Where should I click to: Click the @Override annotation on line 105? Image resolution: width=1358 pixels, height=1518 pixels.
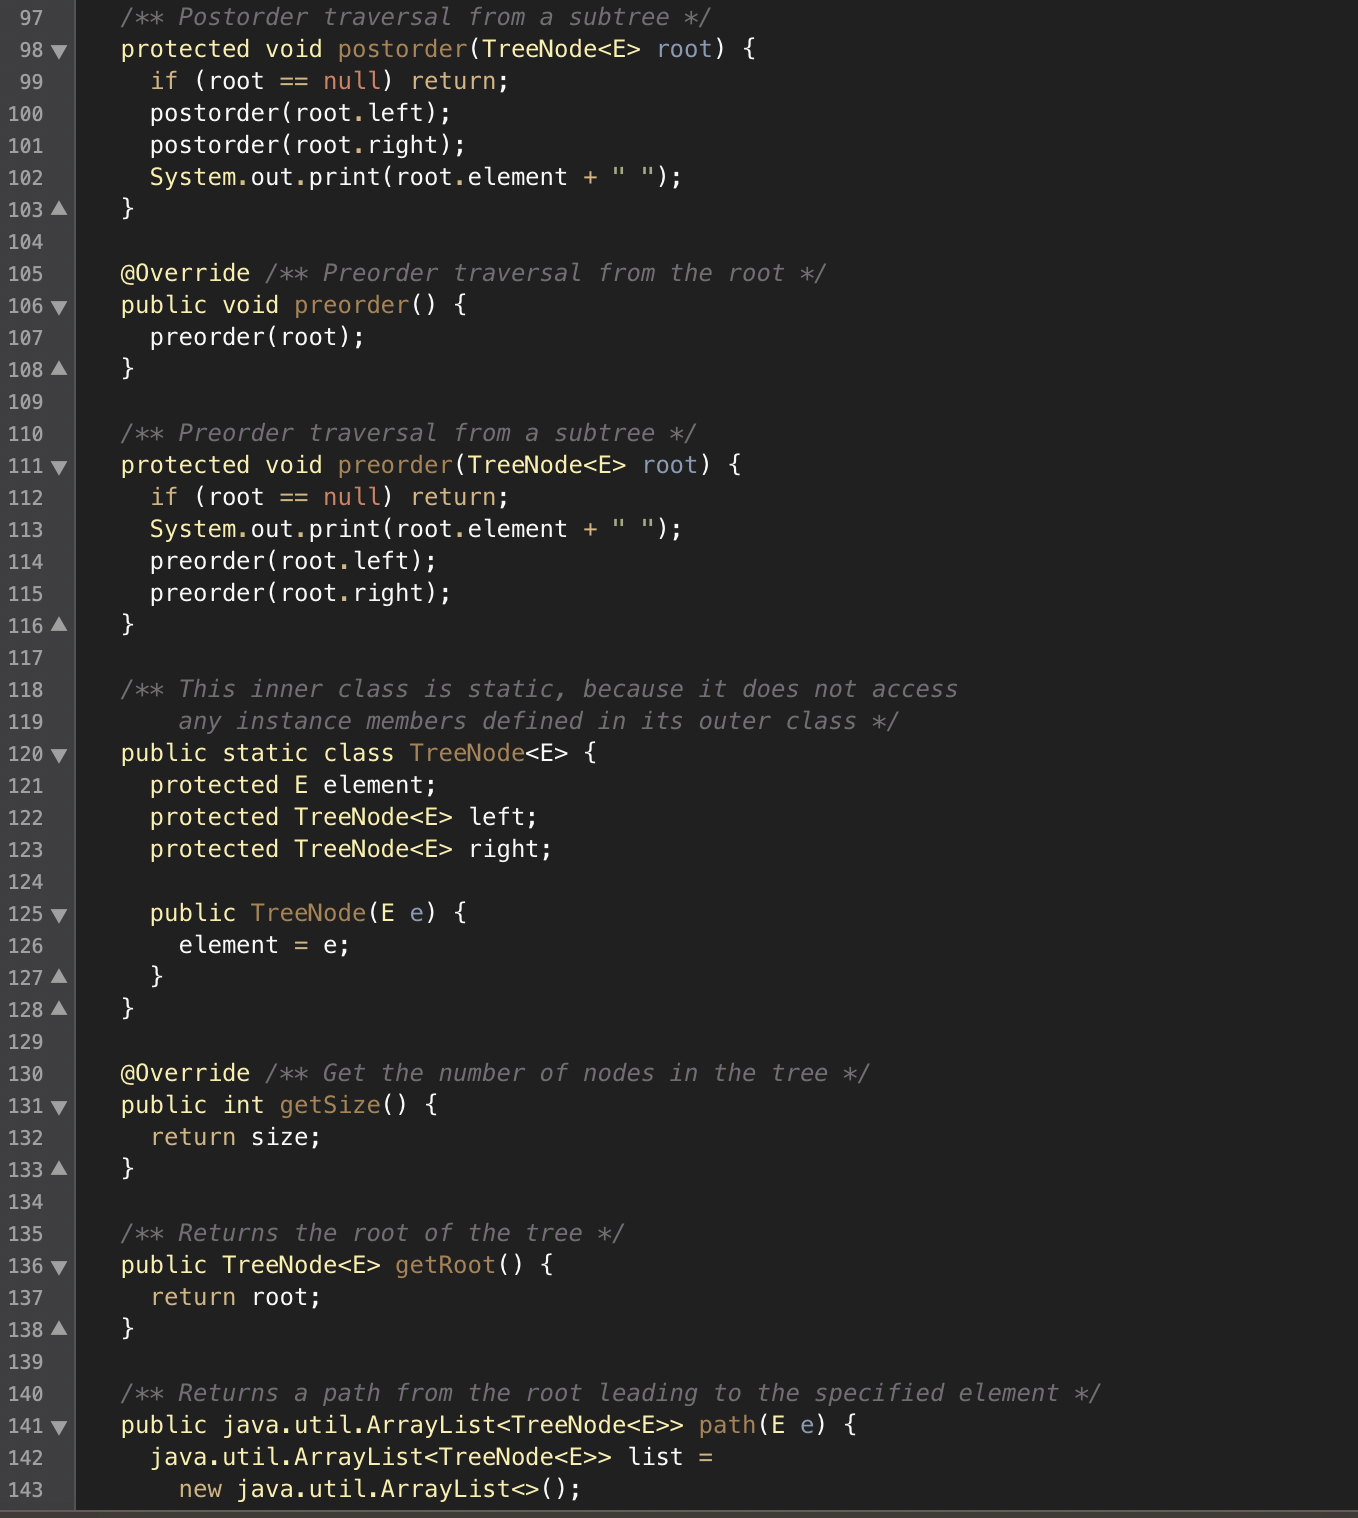point(185,273)
